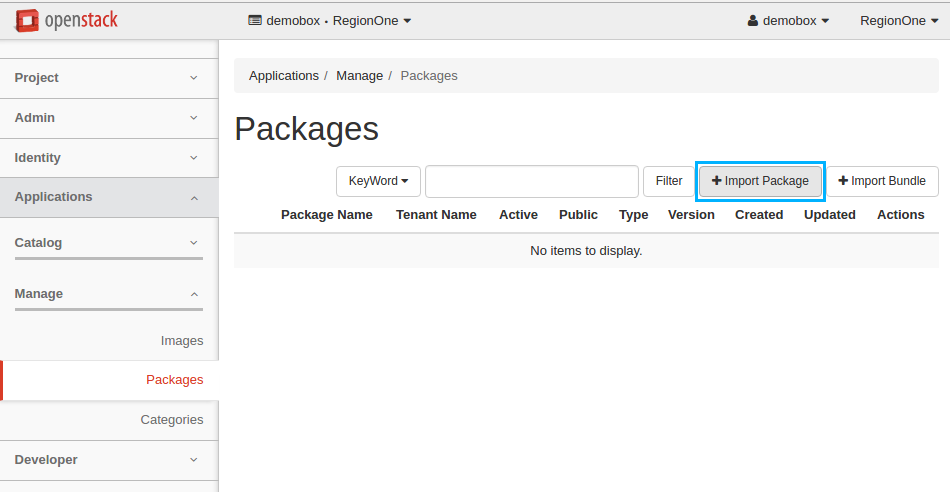The image size is (950, 492).
Task: Open the demobox RegionOne project dropdown
Action: tap(330, 20)
